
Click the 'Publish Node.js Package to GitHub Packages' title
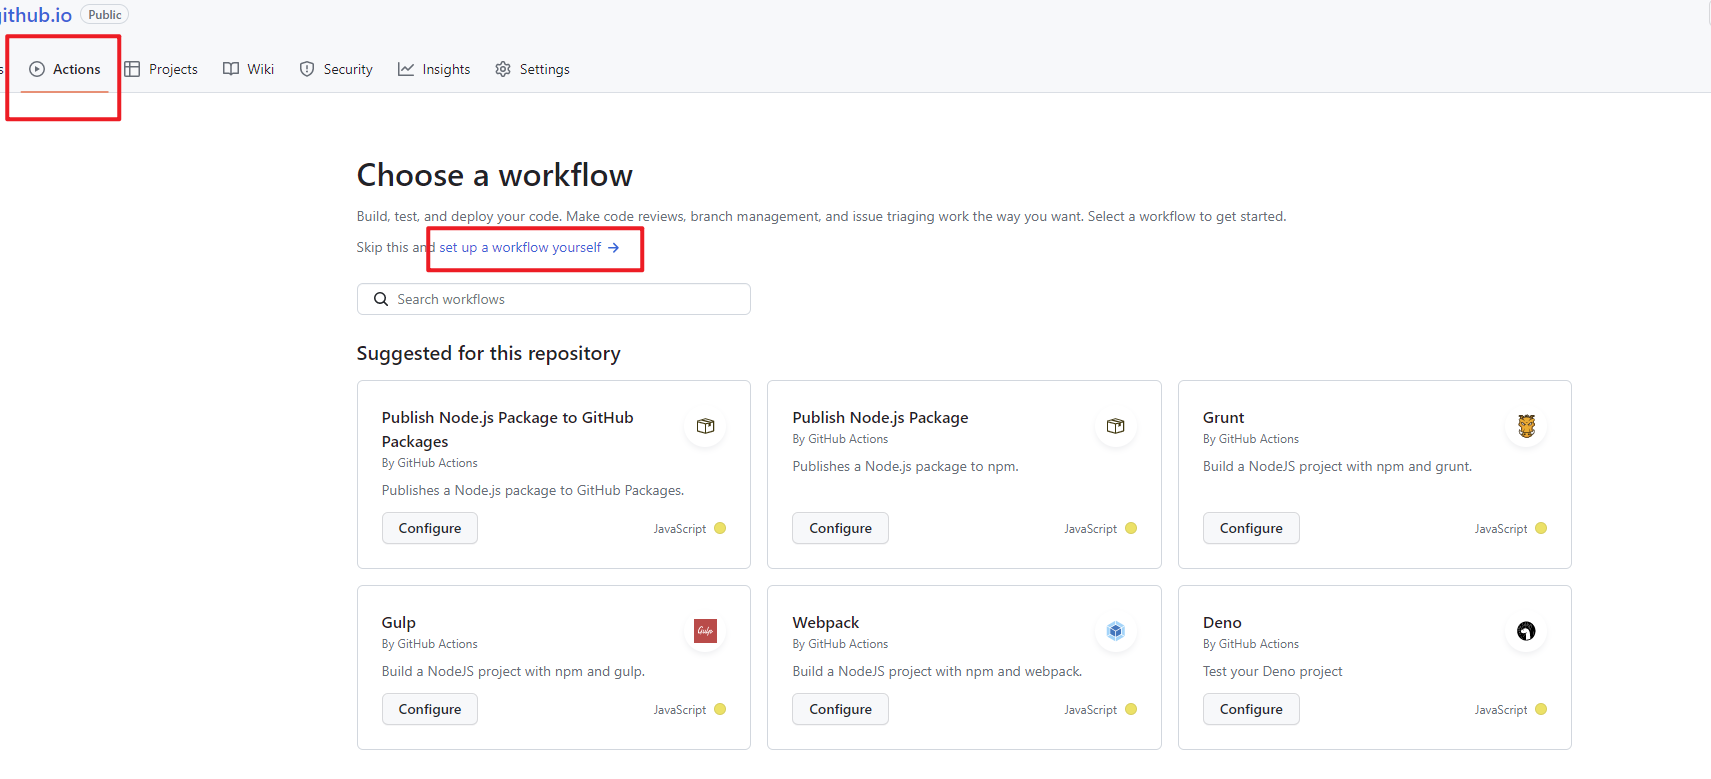click(508, 429)
